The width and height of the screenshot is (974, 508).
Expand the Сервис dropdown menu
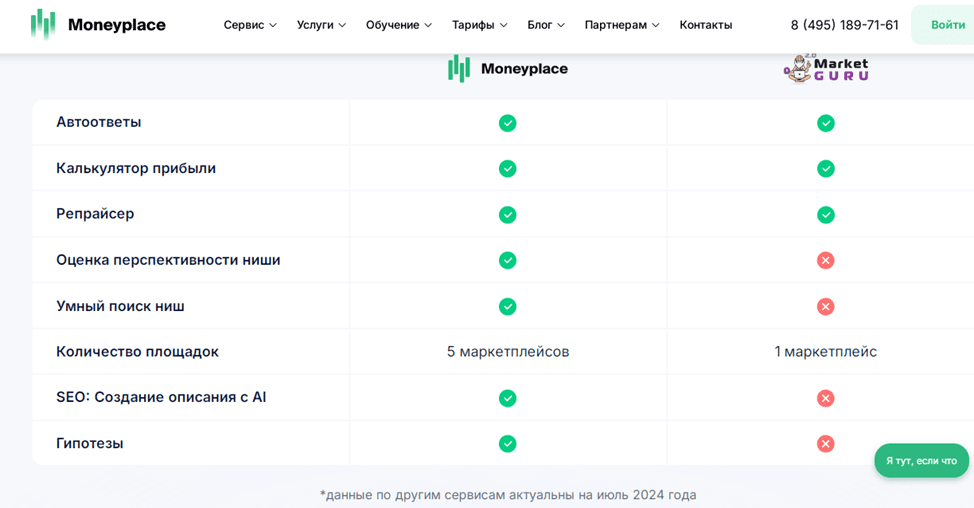[x=250, y=25]
